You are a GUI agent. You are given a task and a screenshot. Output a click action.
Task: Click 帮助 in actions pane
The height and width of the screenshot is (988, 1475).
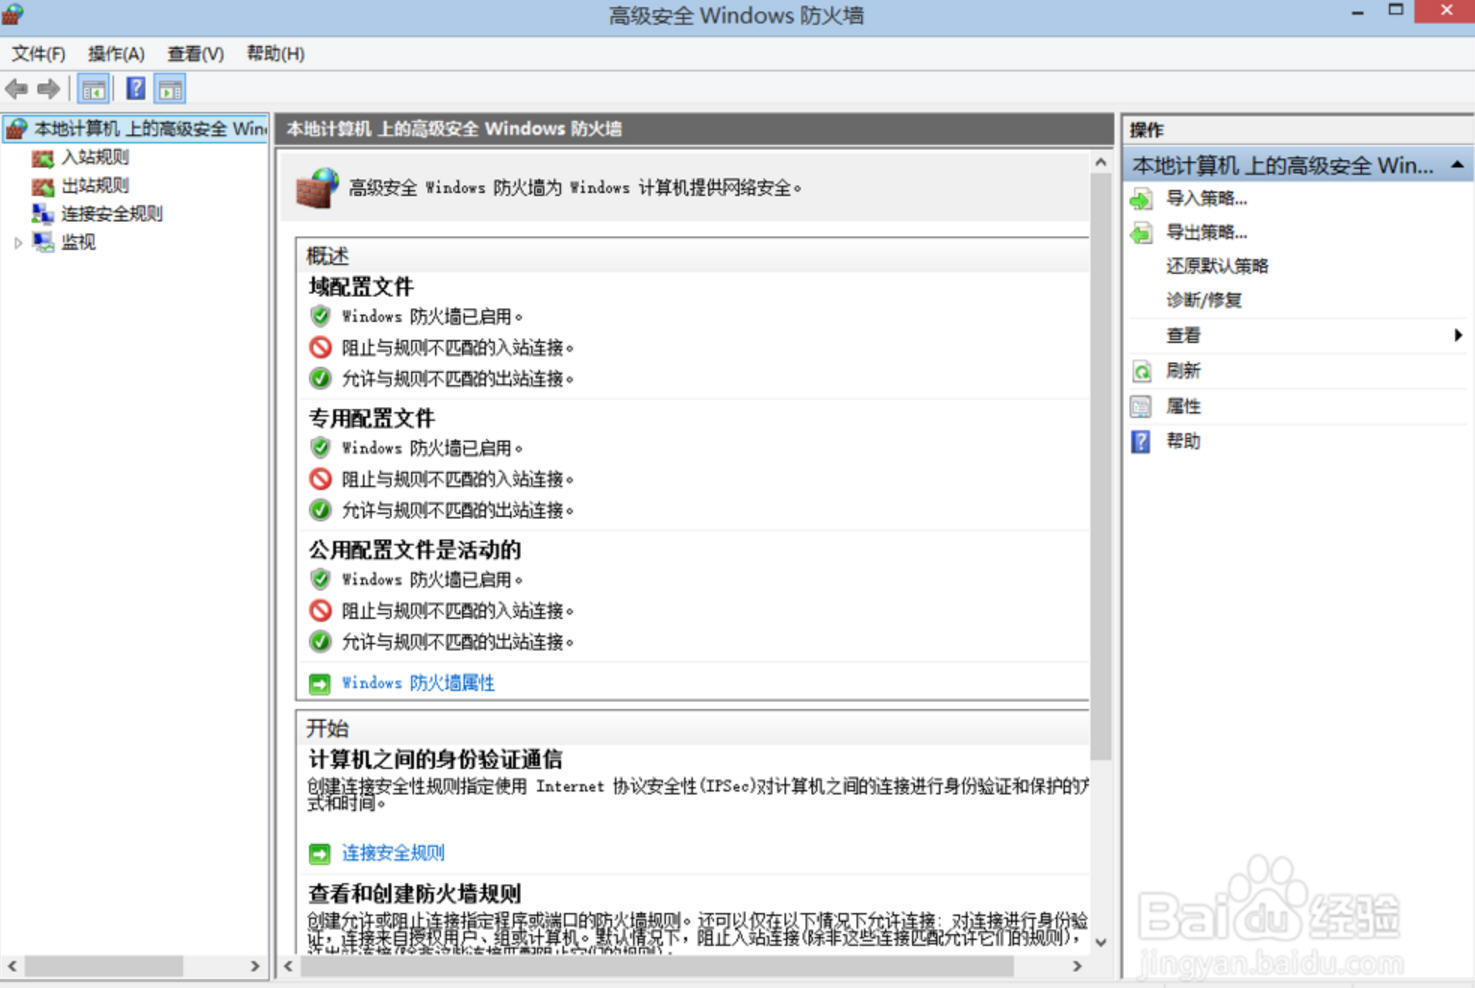coord(1183,441)
